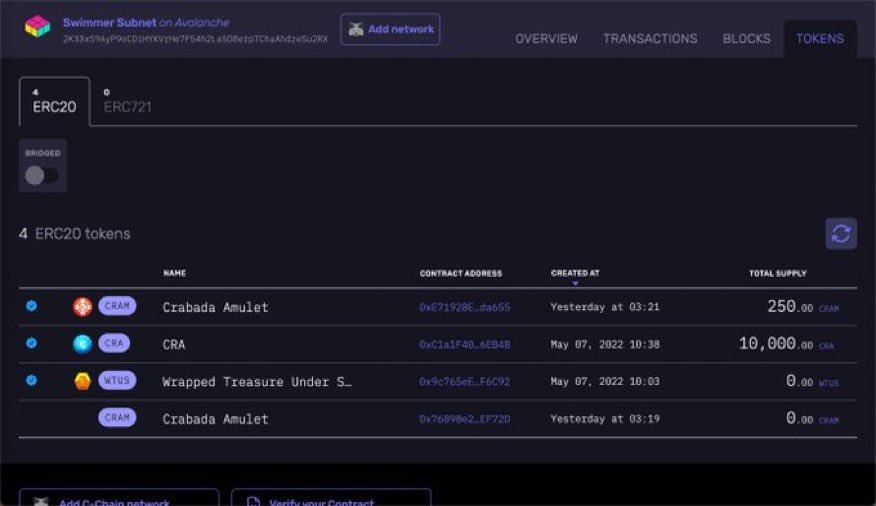
Task: Click the CRA symbol tag
Action: click(114, 343)
